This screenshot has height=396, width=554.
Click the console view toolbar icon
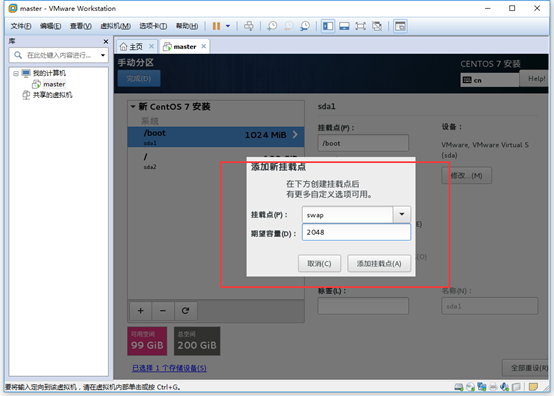[x=400, y=26]
